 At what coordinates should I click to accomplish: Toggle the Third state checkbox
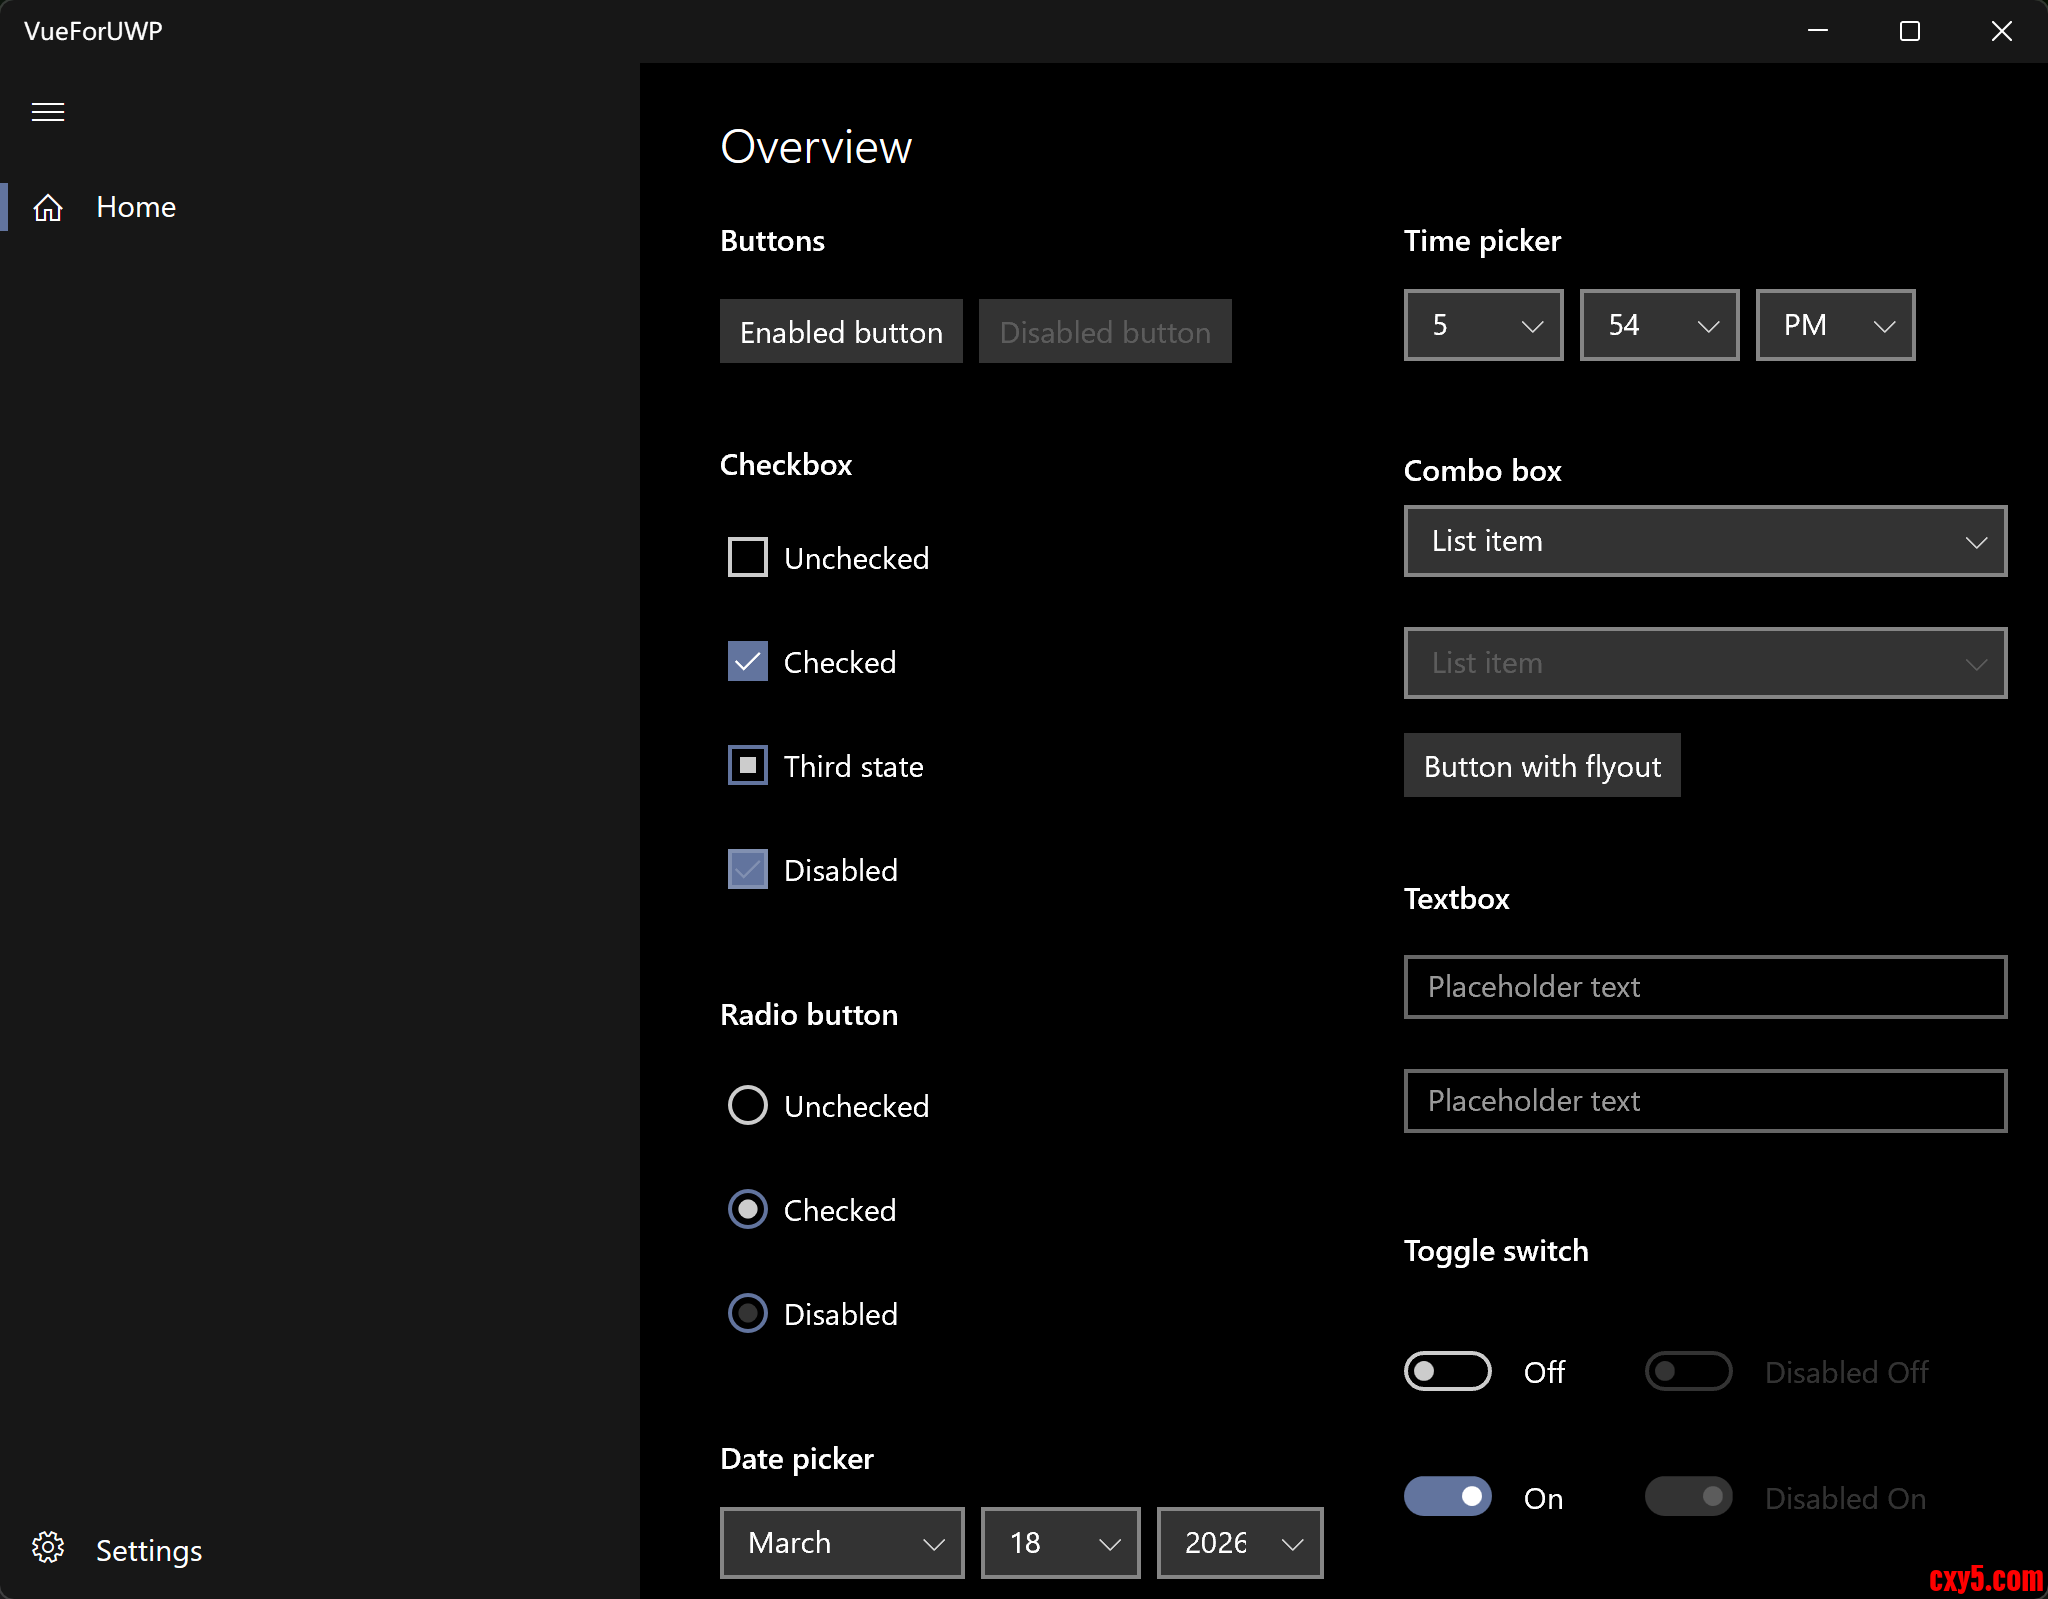click(x=748, y=765)
